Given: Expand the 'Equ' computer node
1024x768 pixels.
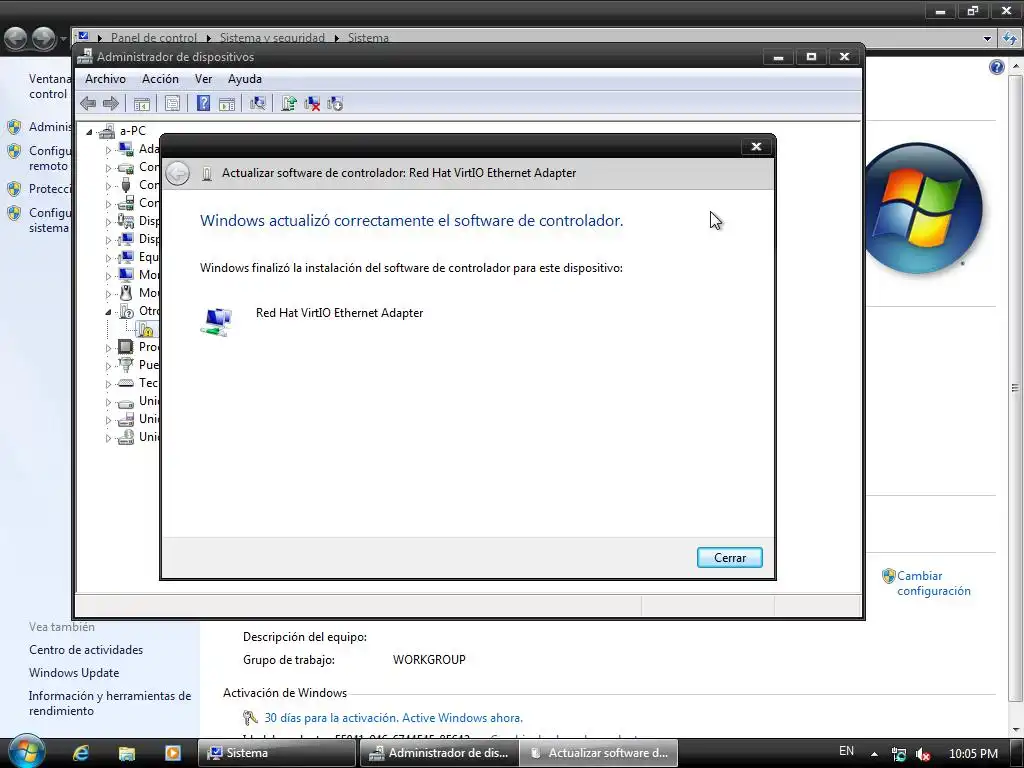Looking at the screenshot, I should tap(108, 258).
